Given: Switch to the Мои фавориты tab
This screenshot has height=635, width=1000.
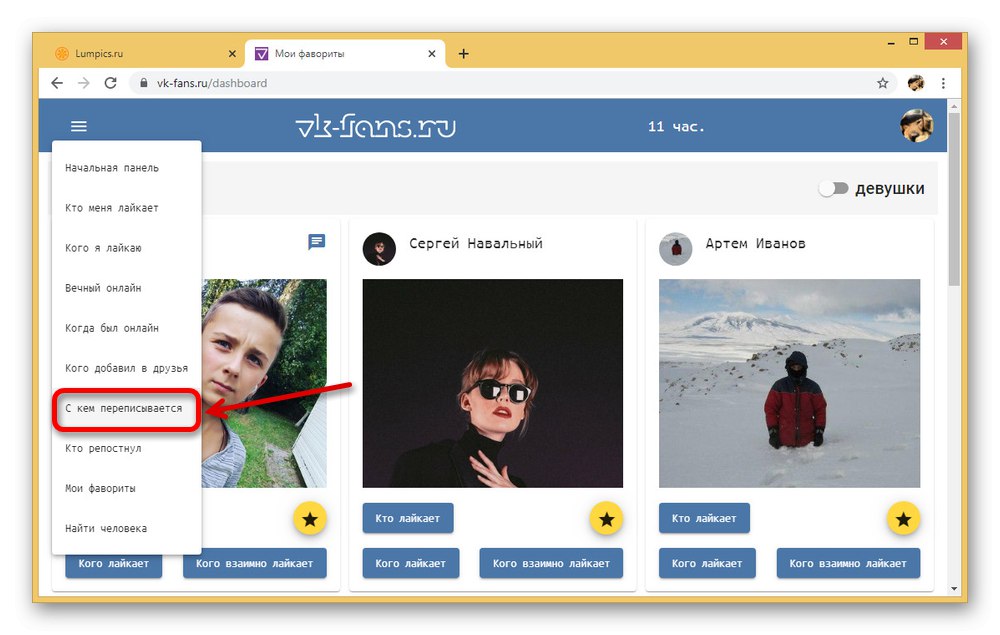Looking at the screenshot, I should point(344,54).
